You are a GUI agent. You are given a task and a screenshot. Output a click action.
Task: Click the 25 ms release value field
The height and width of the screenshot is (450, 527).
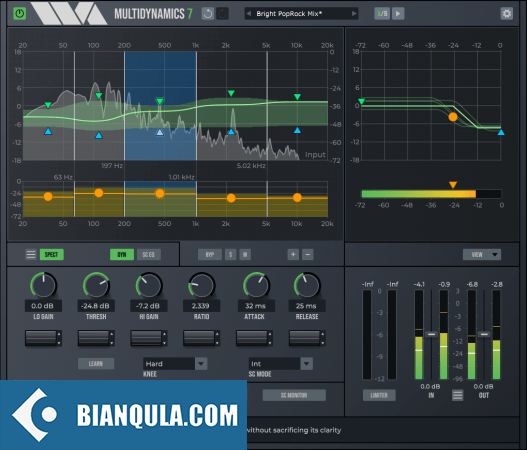click(x=307, y=306)
